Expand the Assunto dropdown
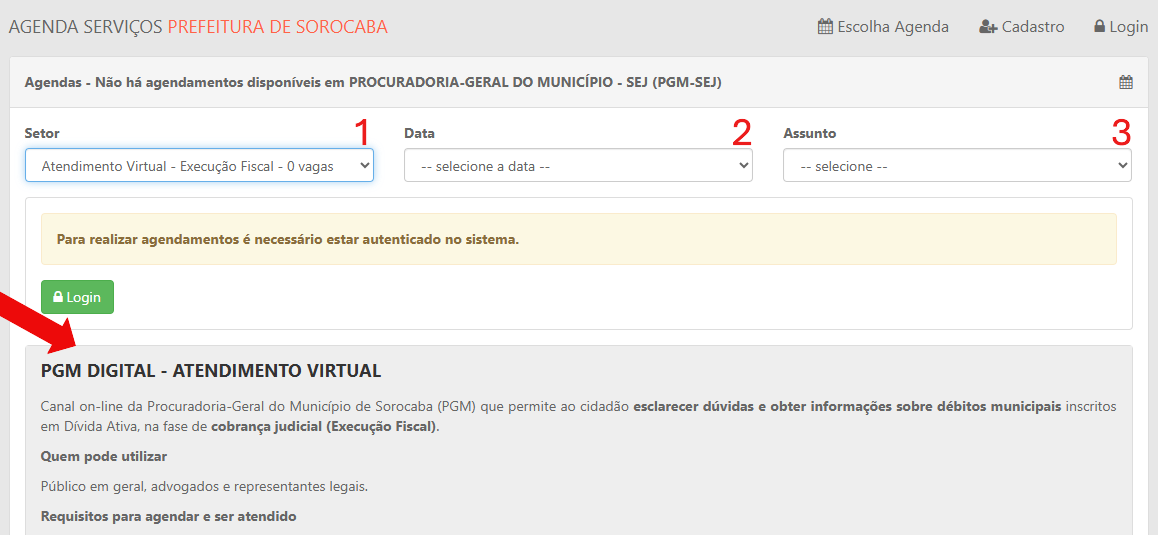This screenshot has width=1158, height=535. (x=957, y=166)
